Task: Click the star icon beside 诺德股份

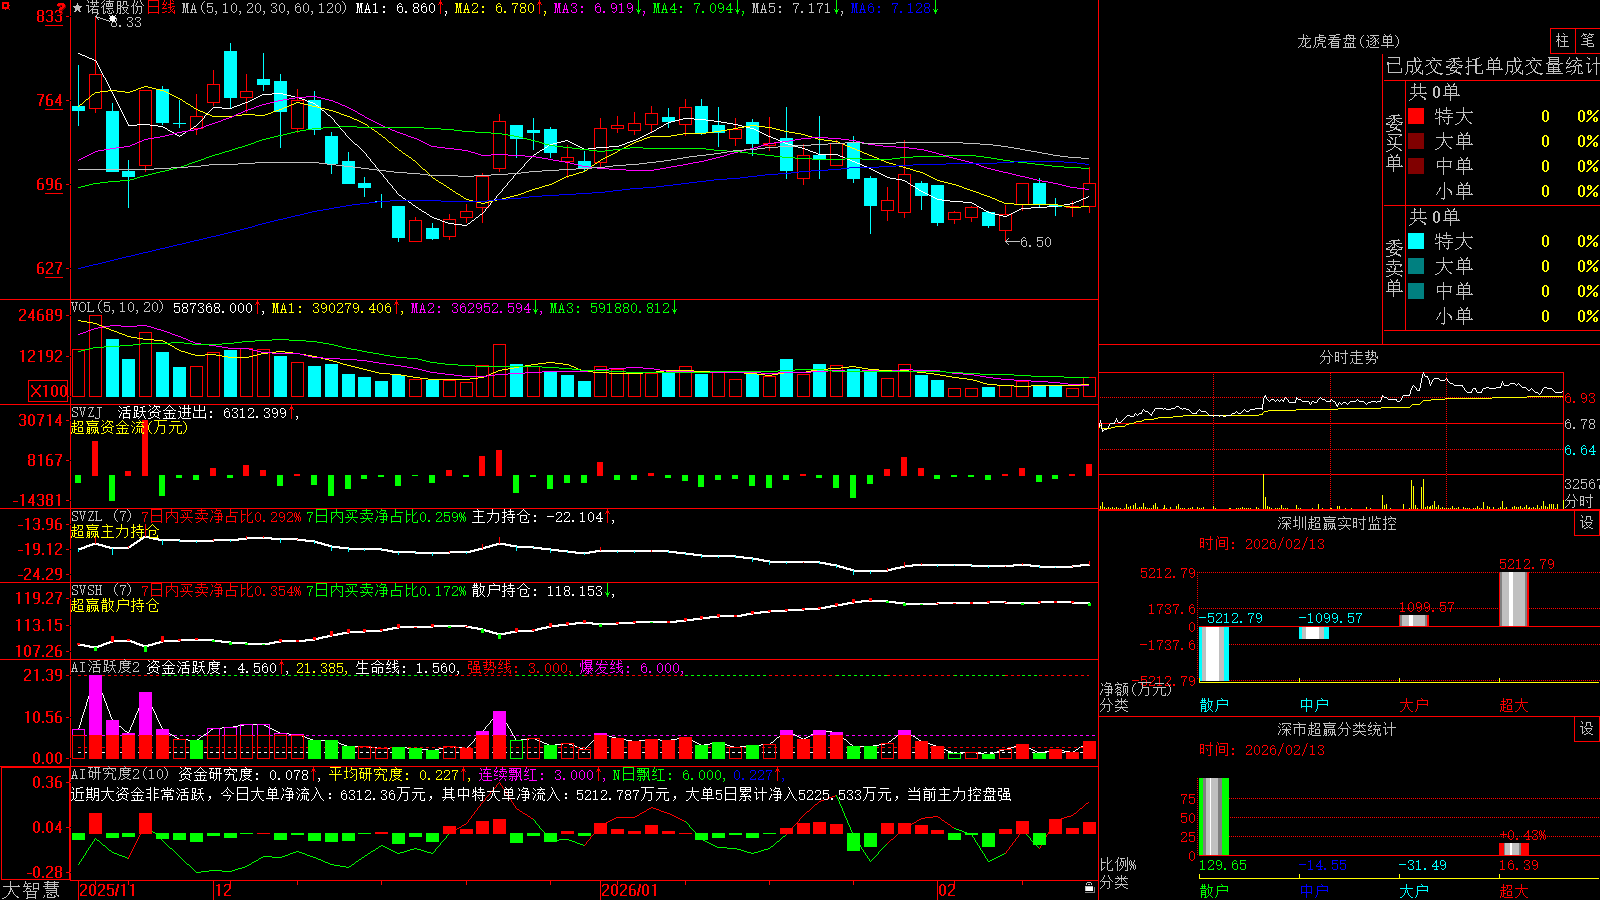Action: (x=78, y=8)
